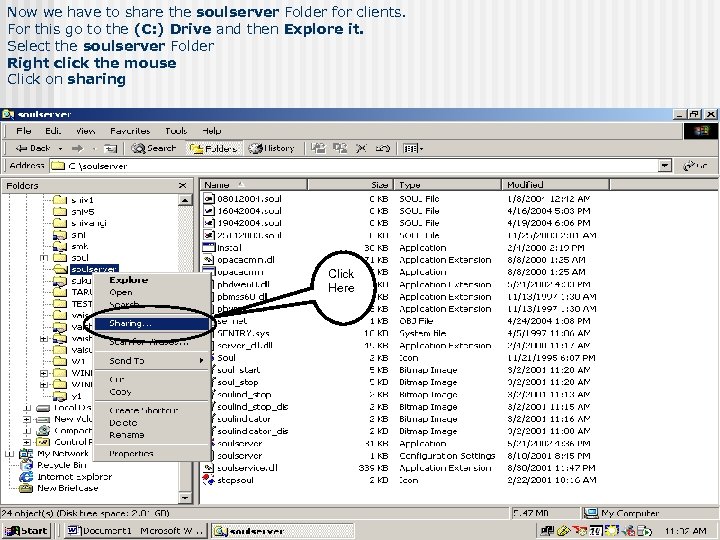Click the Search toolbar button
The width and height of the screenshot is (720, 540).
tap(154, 148)
